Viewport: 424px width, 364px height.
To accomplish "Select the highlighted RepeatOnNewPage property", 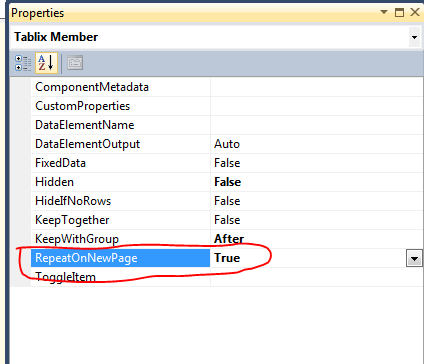I will (x=121, y=258).
